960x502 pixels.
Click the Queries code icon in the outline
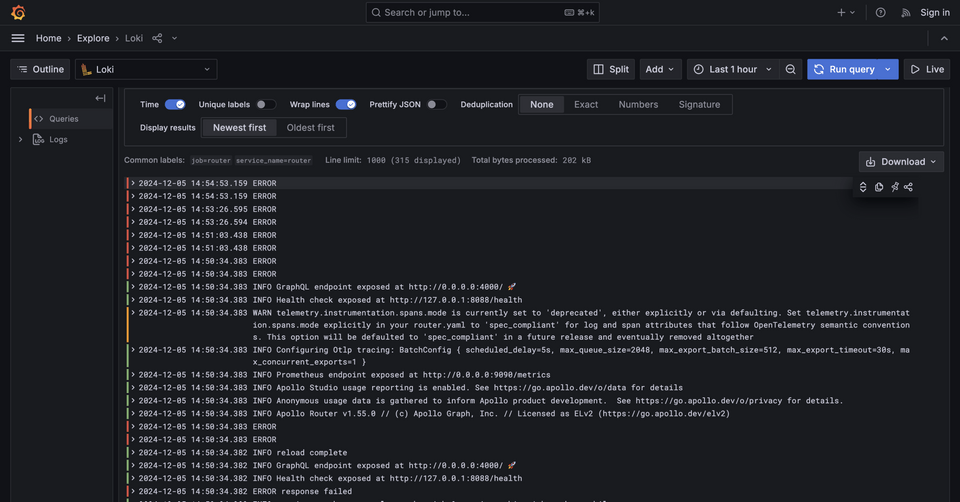tap(39, 119)
